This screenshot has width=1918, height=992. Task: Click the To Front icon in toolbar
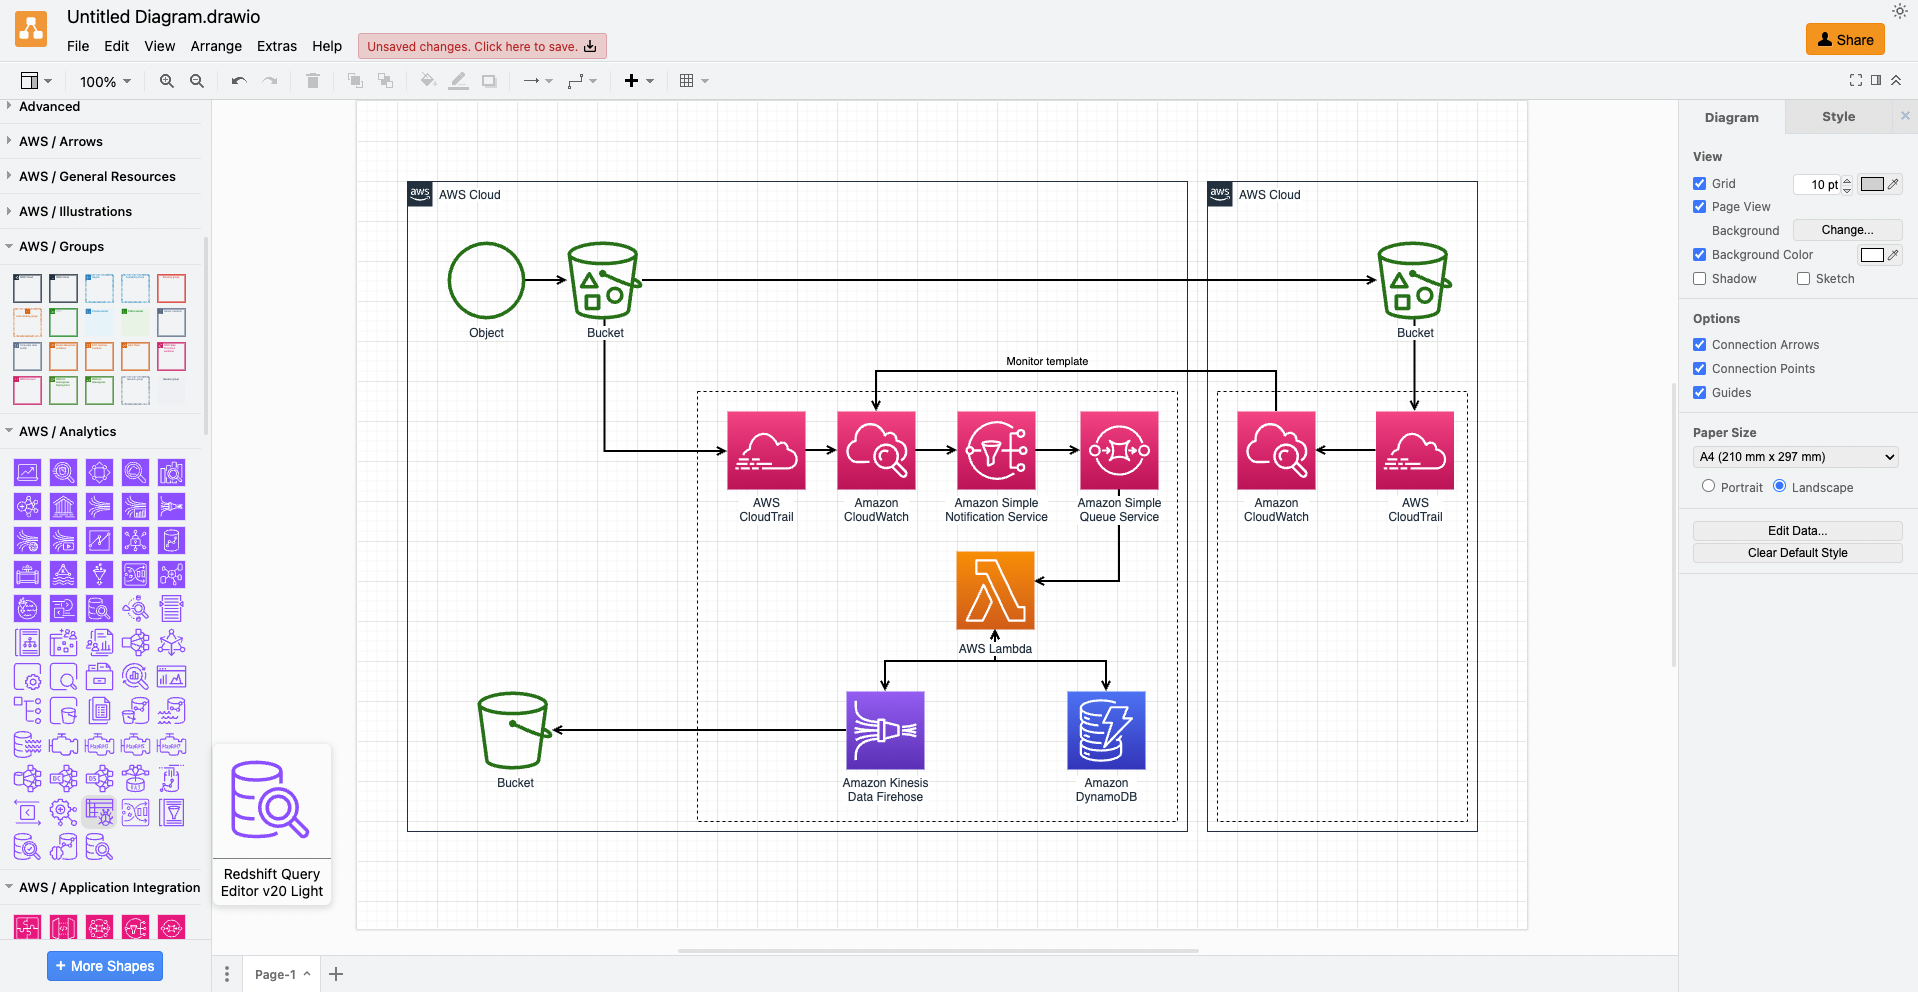[355, 81]
